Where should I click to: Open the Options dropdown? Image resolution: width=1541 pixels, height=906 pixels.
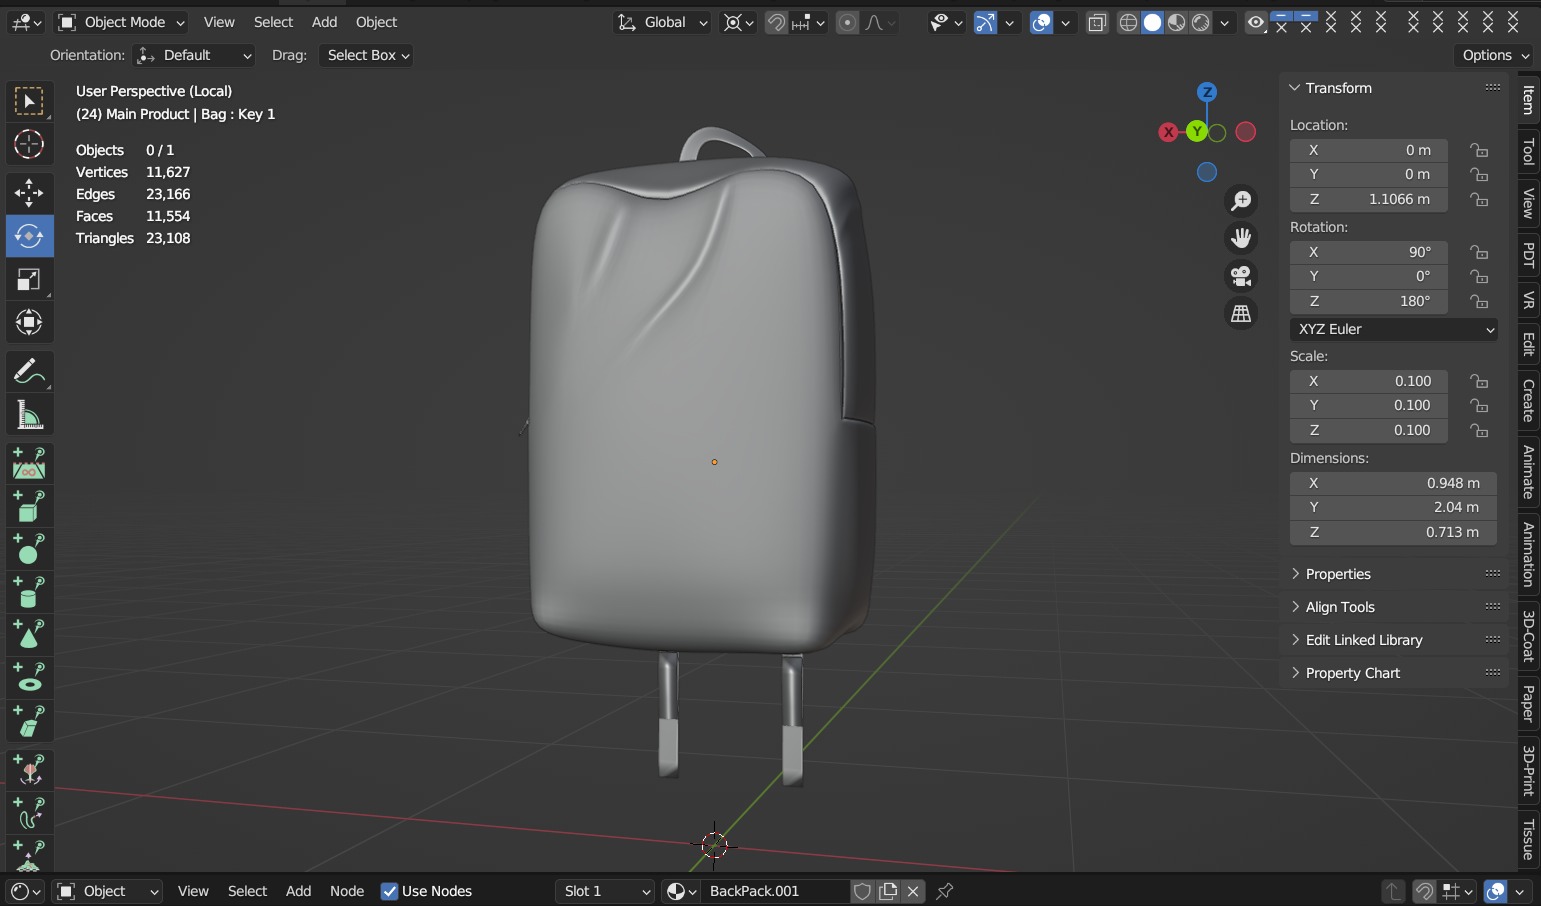coord(1494,55)
